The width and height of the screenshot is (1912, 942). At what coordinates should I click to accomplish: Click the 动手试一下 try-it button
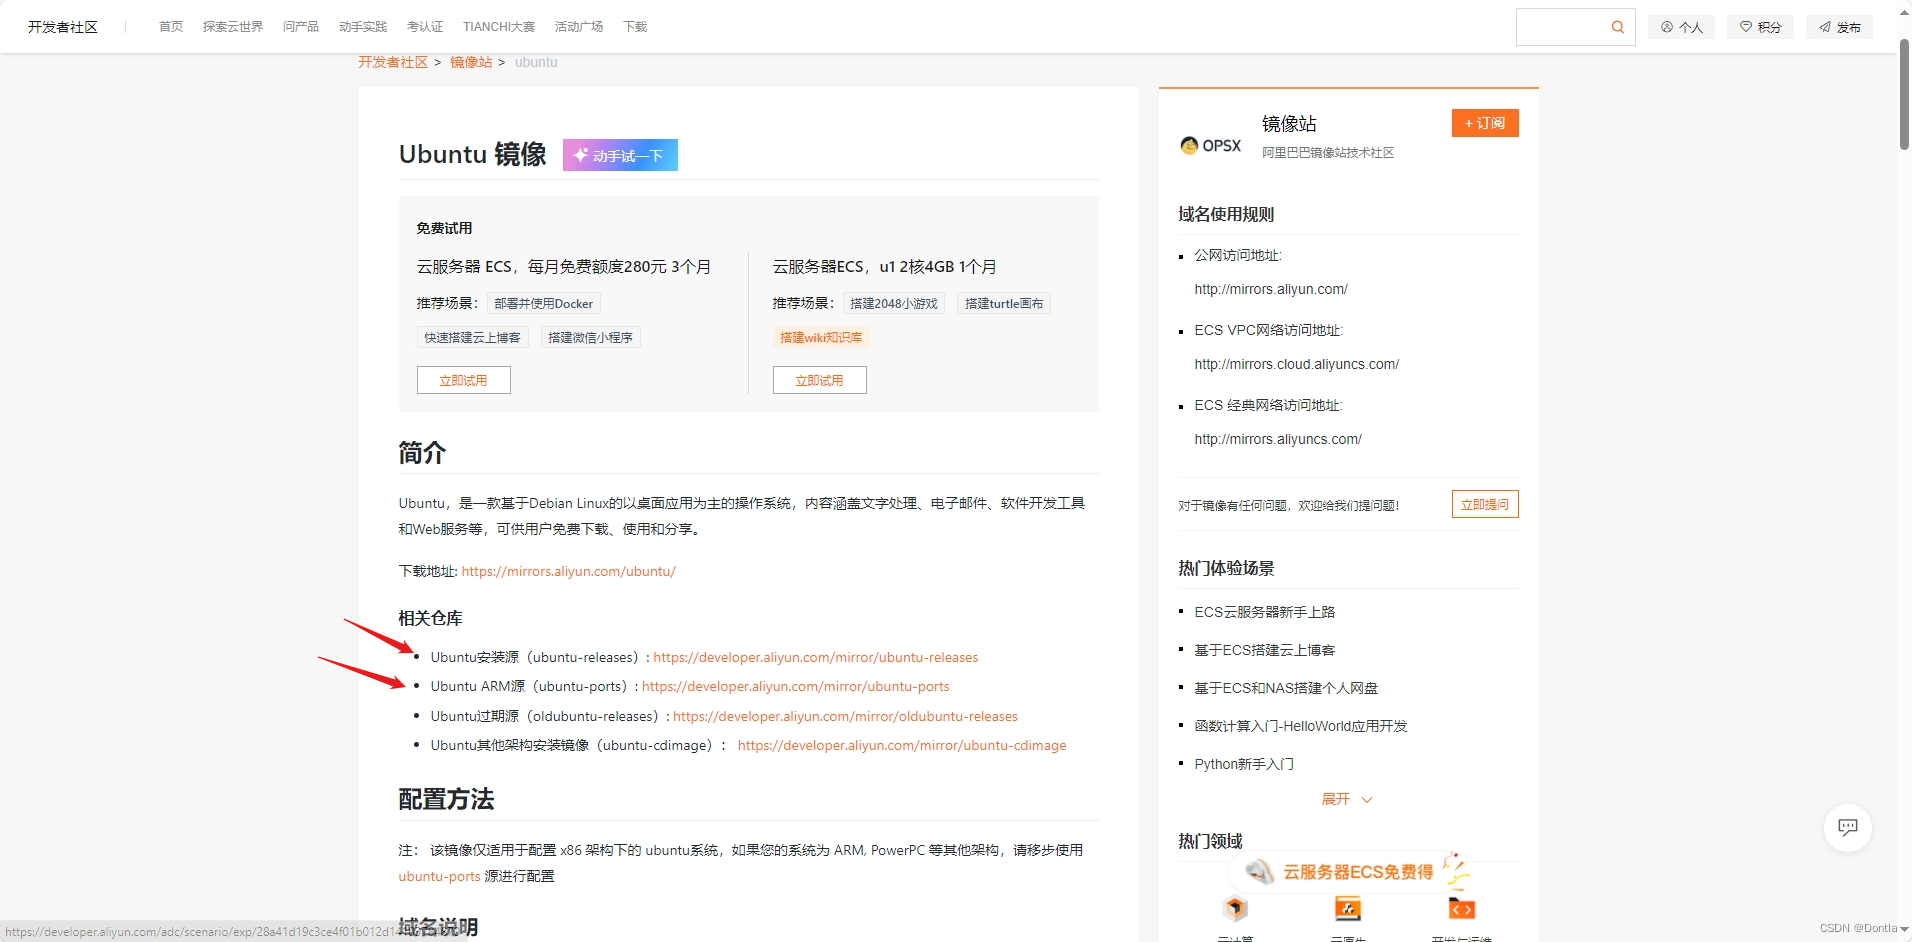coord(620,155)
